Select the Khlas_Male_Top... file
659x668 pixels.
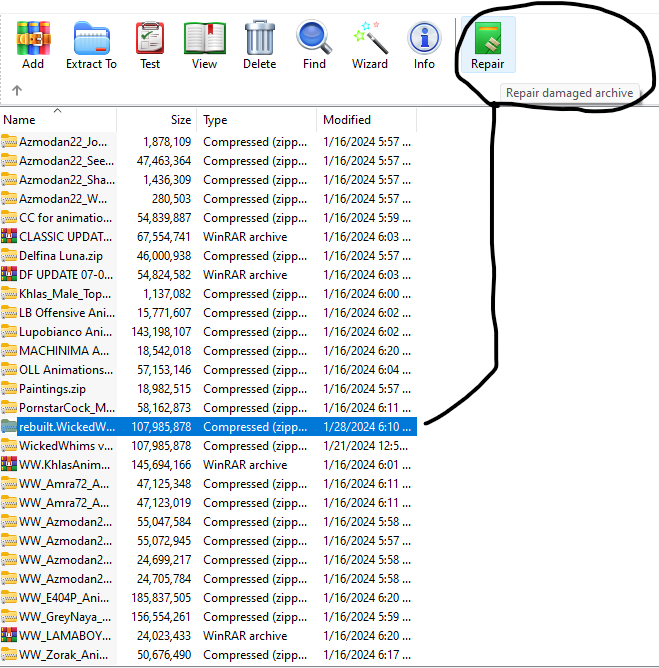click(208, 294)
